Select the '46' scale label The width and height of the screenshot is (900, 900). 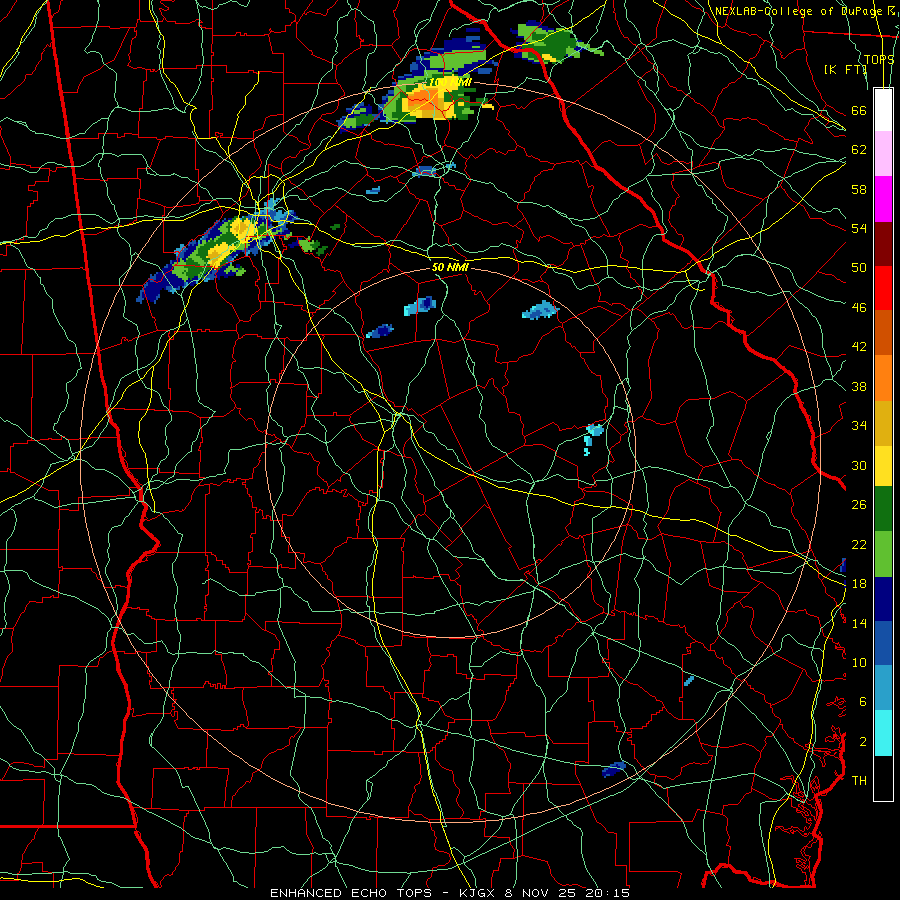pyautogui.click(x=859, y=307)
